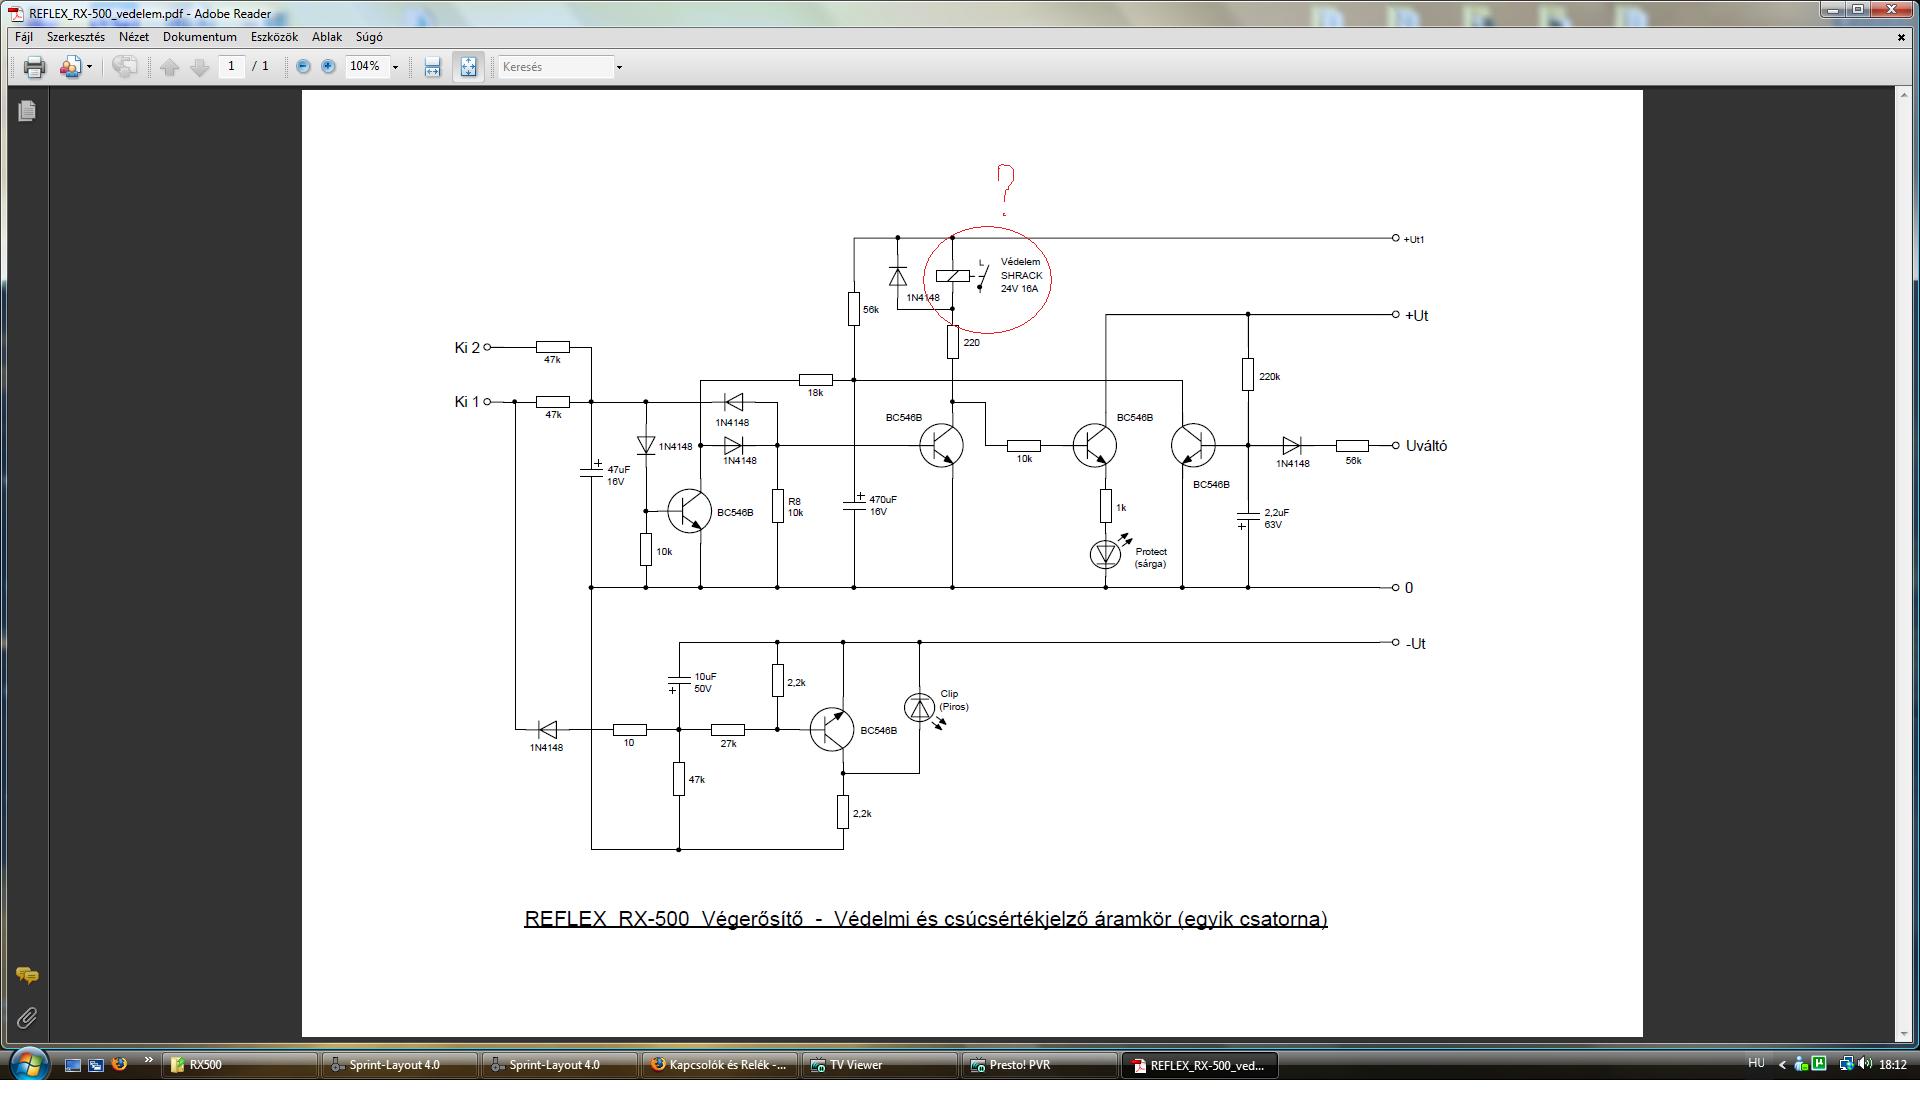Viewport: 1920px width, 1100px height.
Task: Open the Fájl menu
Action: (24, 37)
